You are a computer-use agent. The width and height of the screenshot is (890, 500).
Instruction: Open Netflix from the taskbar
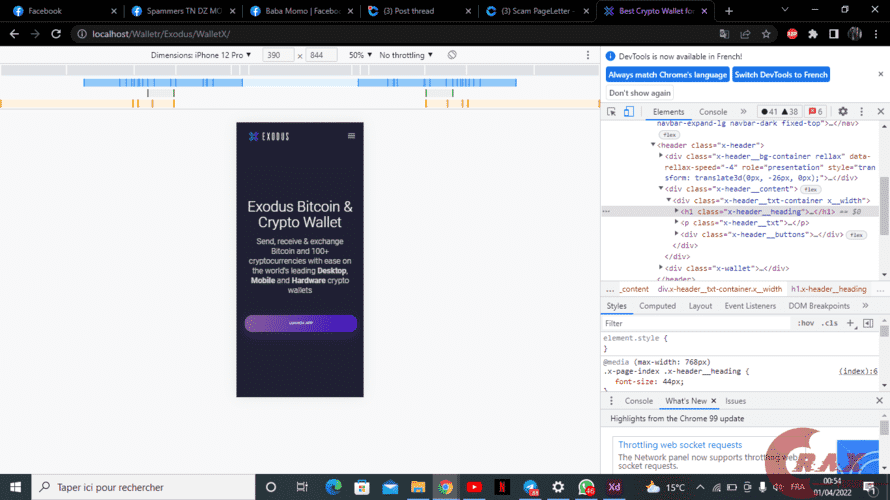tap(503, 487)
